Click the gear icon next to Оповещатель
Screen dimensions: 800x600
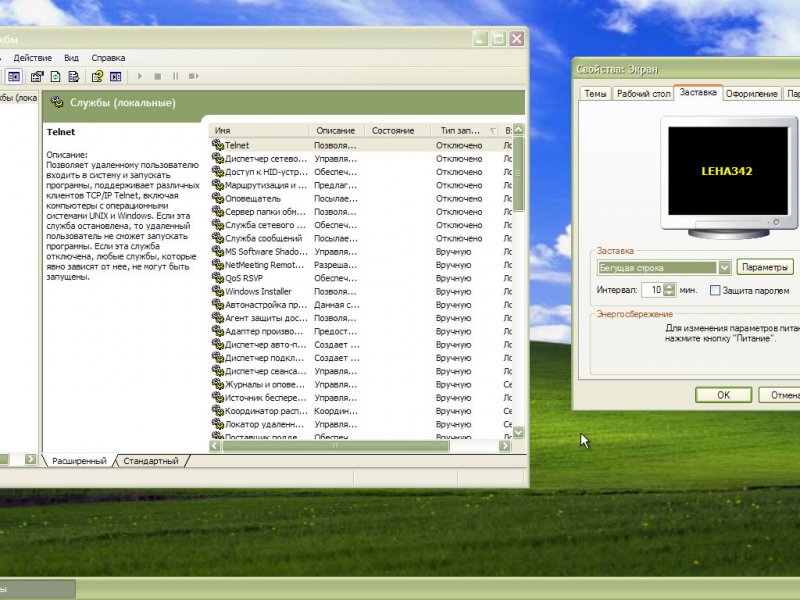pos(218,198)
